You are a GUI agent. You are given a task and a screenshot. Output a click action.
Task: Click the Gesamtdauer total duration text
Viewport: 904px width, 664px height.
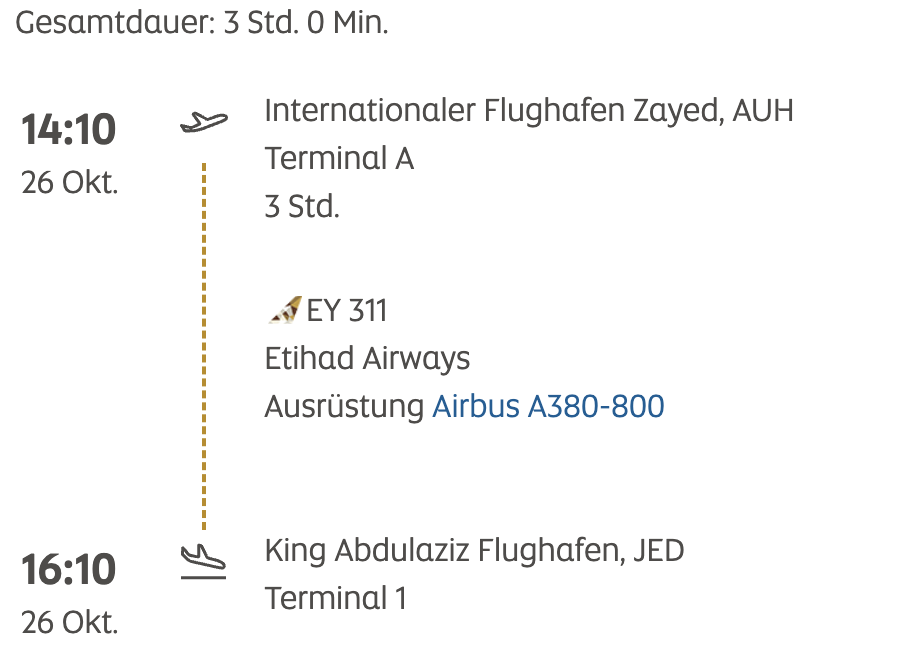coord(202,22)
